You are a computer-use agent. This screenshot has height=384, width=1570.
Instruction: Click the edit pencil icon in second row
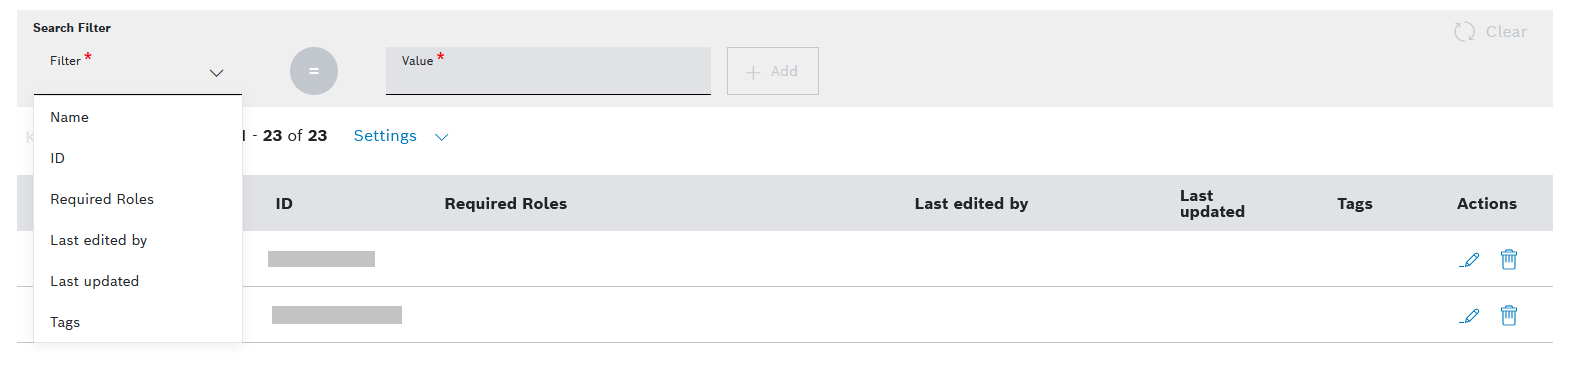pyautogui.click(x=1469, y=316)
